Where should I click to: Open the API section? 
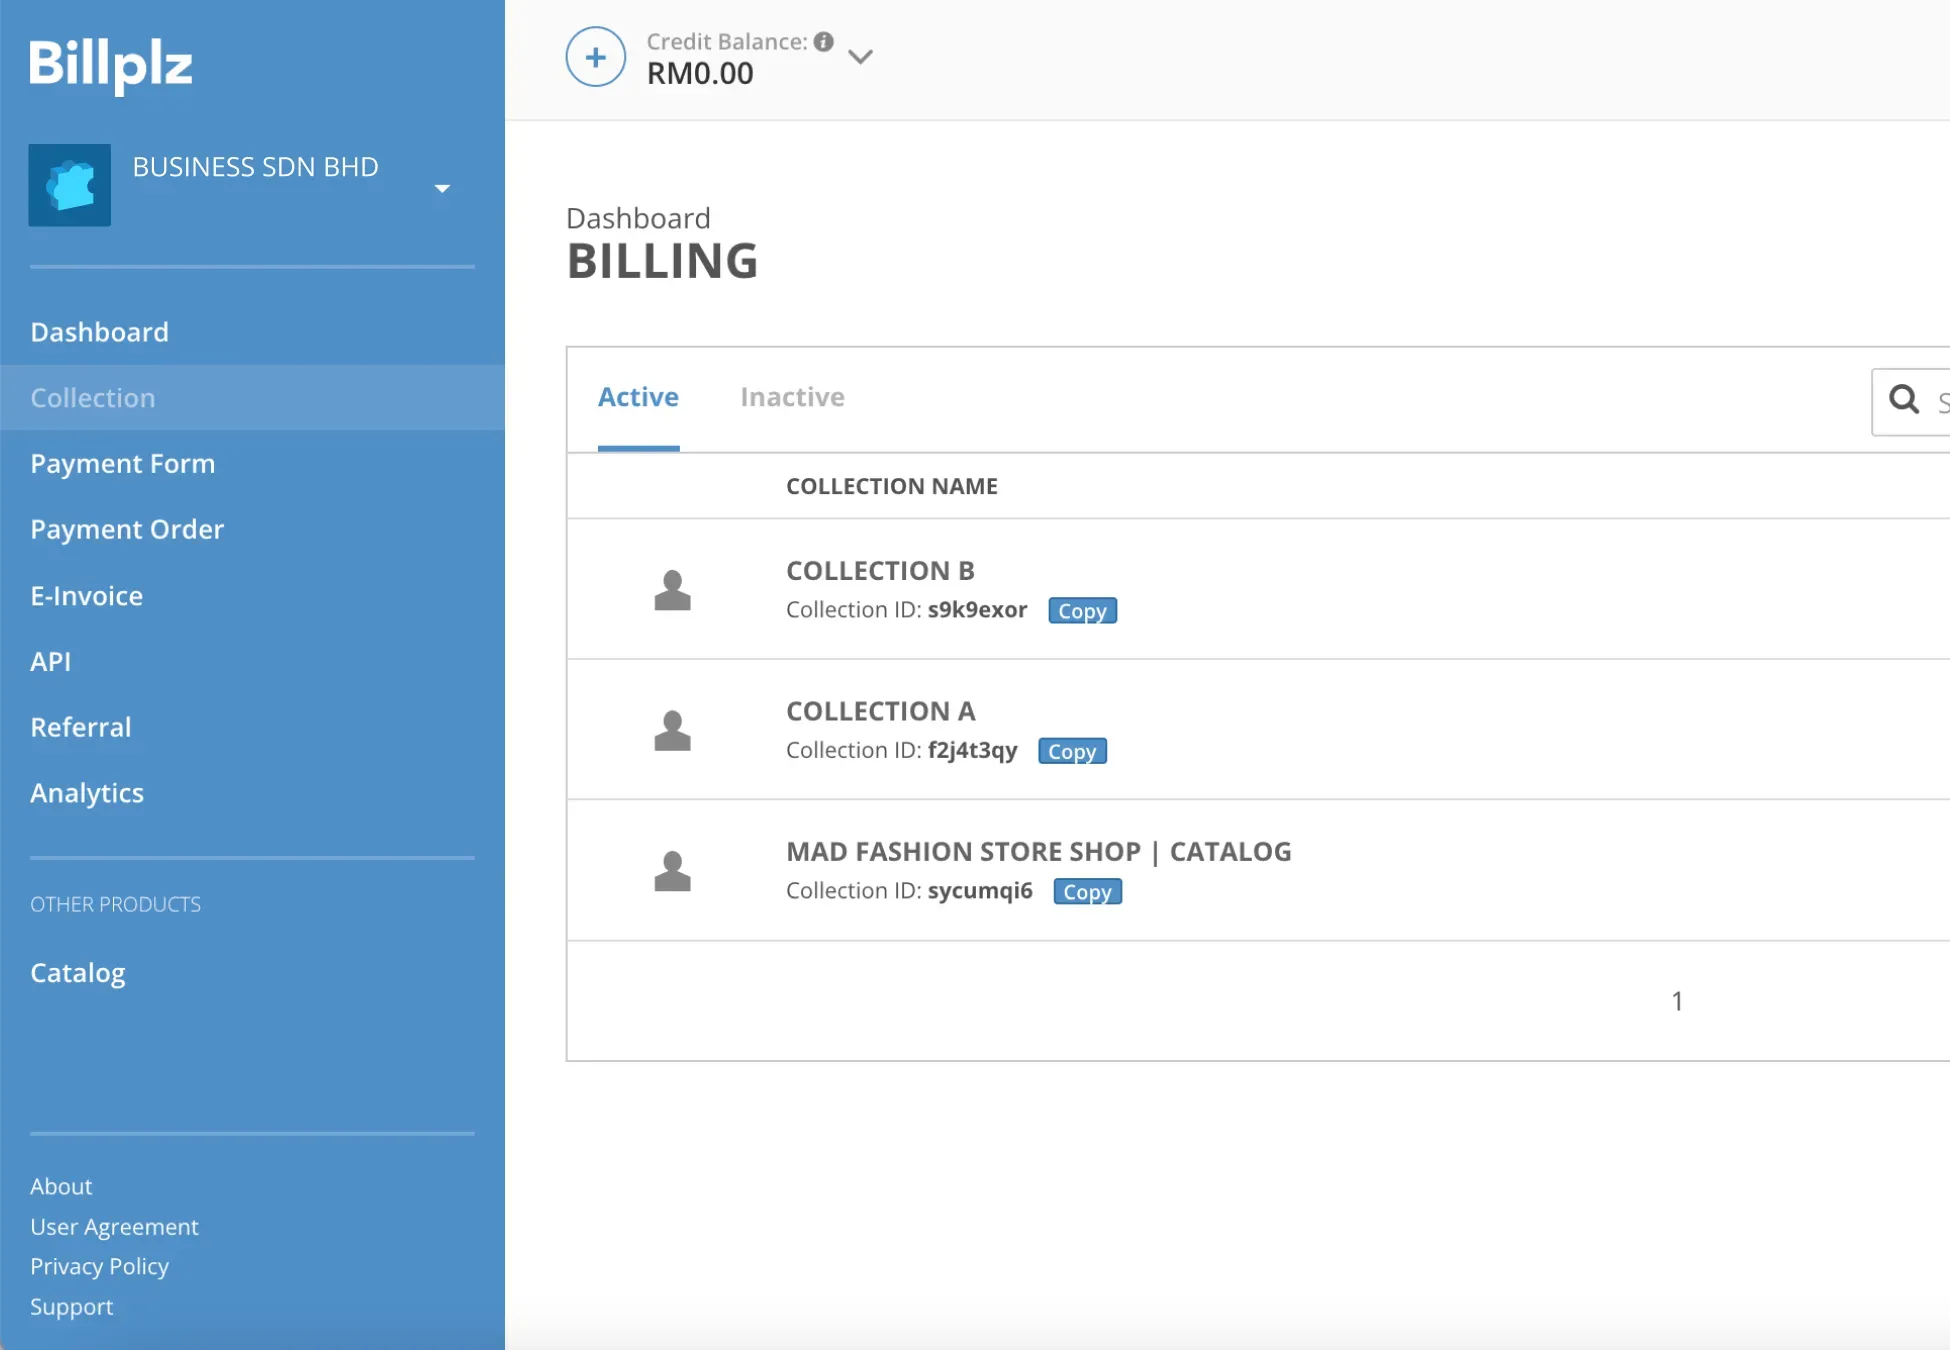51,662
